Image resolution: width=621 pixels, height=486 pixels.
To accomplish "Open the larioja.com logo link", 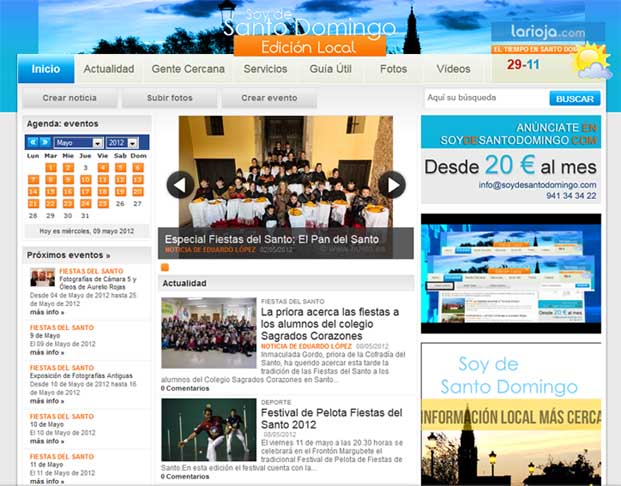I will tap(548, 32).
